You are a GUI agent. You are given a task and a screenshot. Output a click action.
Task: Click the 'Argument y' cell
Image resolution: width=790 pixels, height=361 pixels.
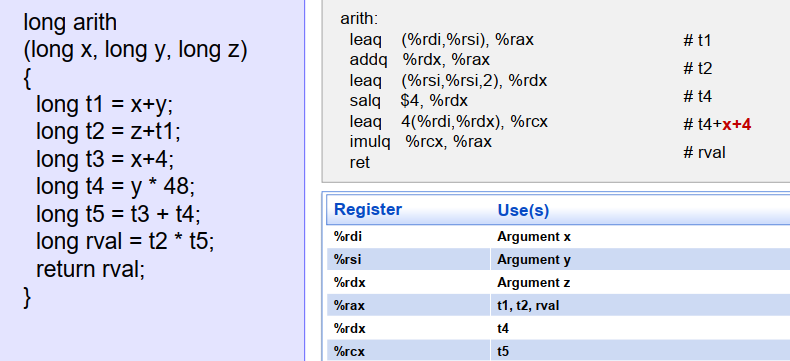640,259
